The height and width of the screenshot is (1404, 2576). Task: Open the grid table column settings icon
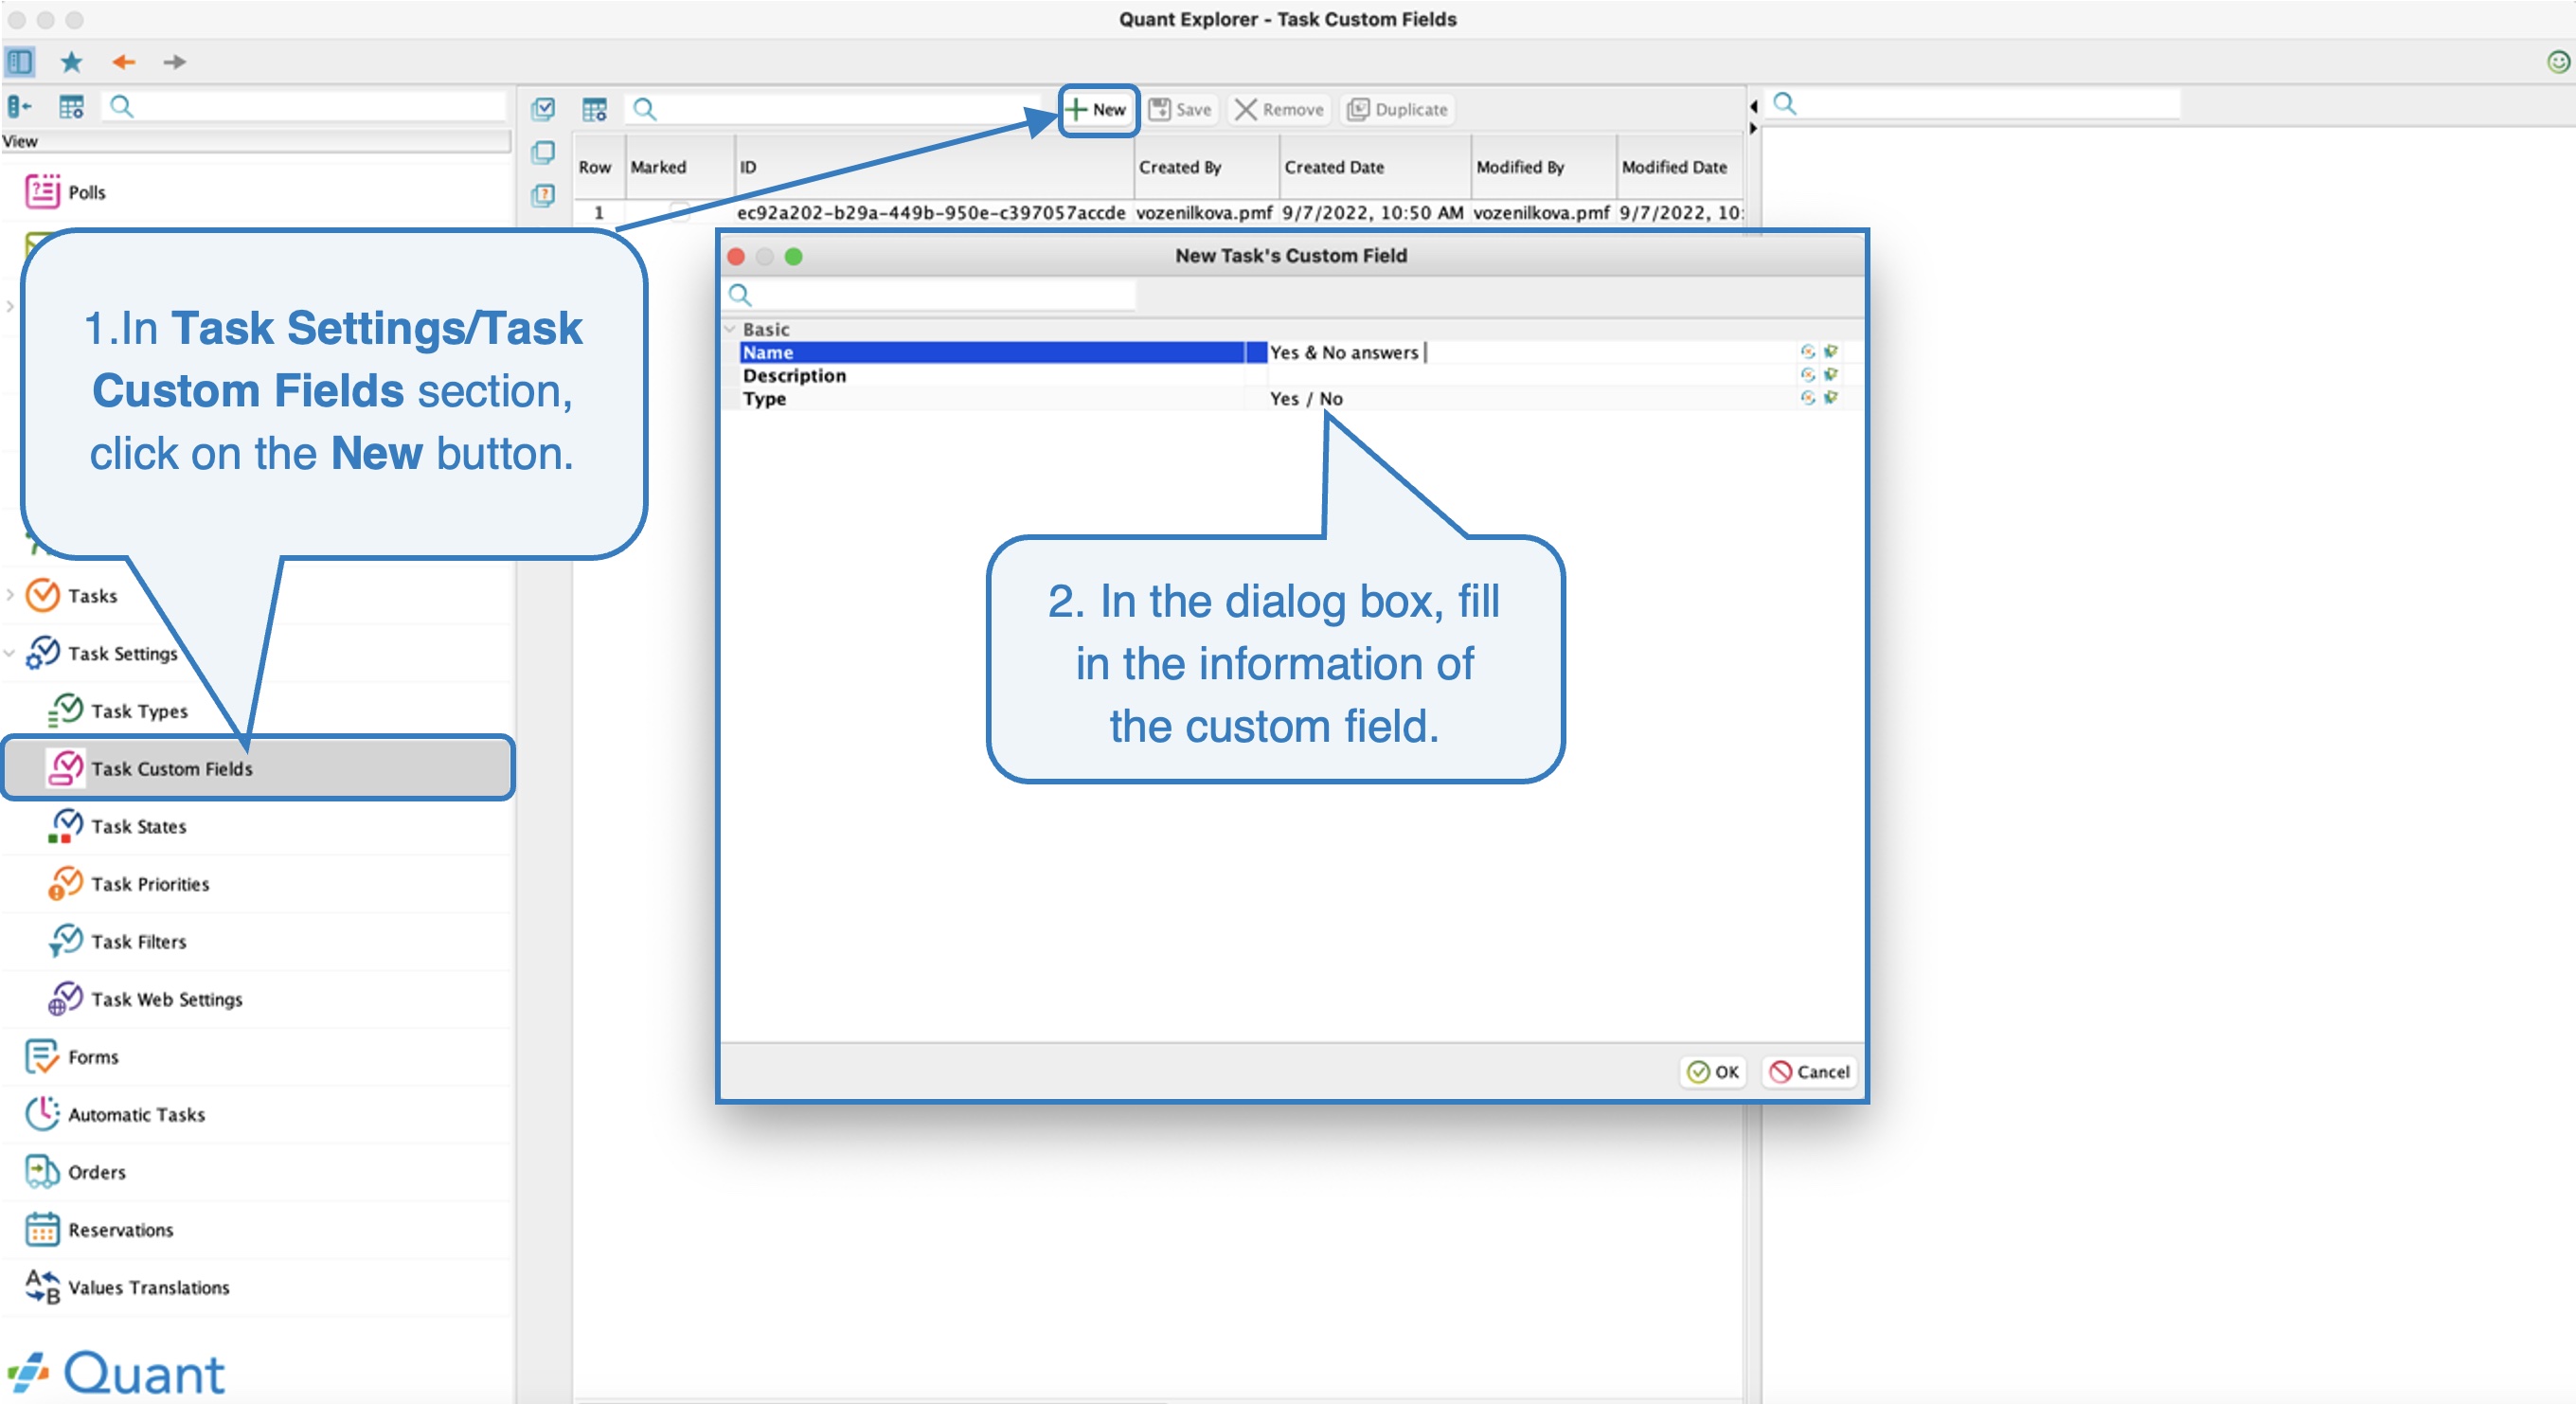(595, 109)
